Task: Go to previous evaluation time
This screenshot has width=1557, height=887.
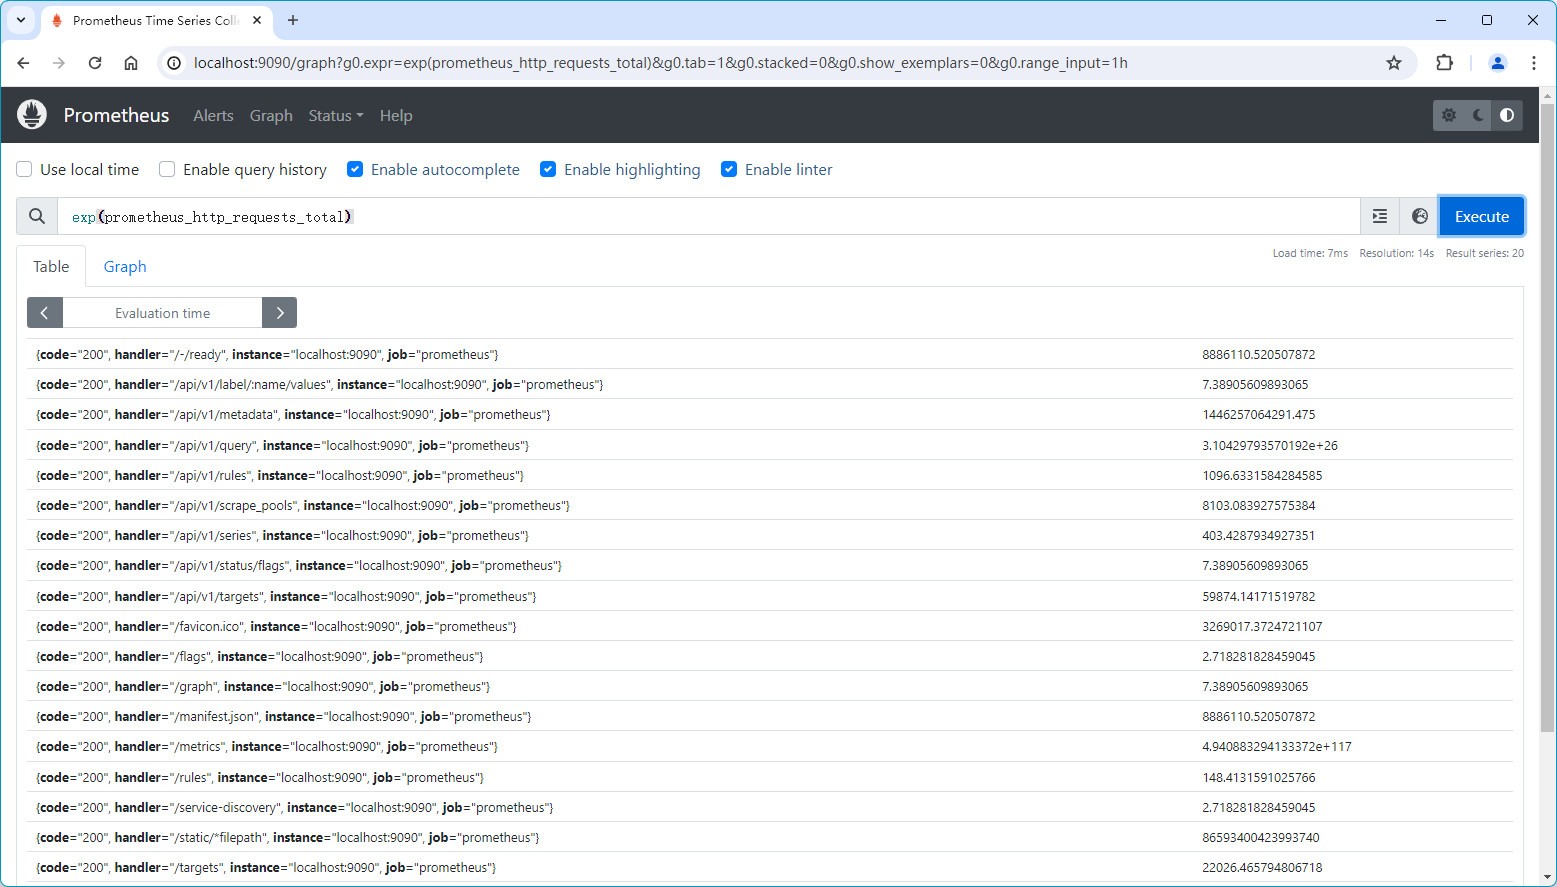Action: (45, 313)
